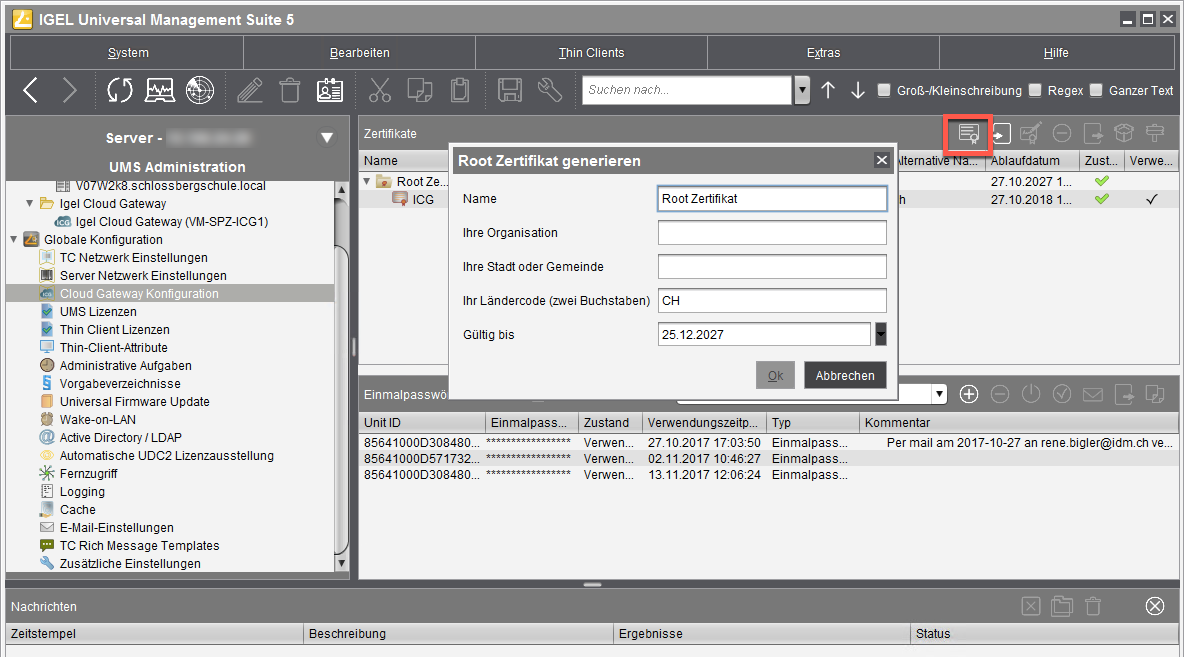Select Cloud Gateway Konfiguration tree item
1184x657 pixels.
coord(139,294)
